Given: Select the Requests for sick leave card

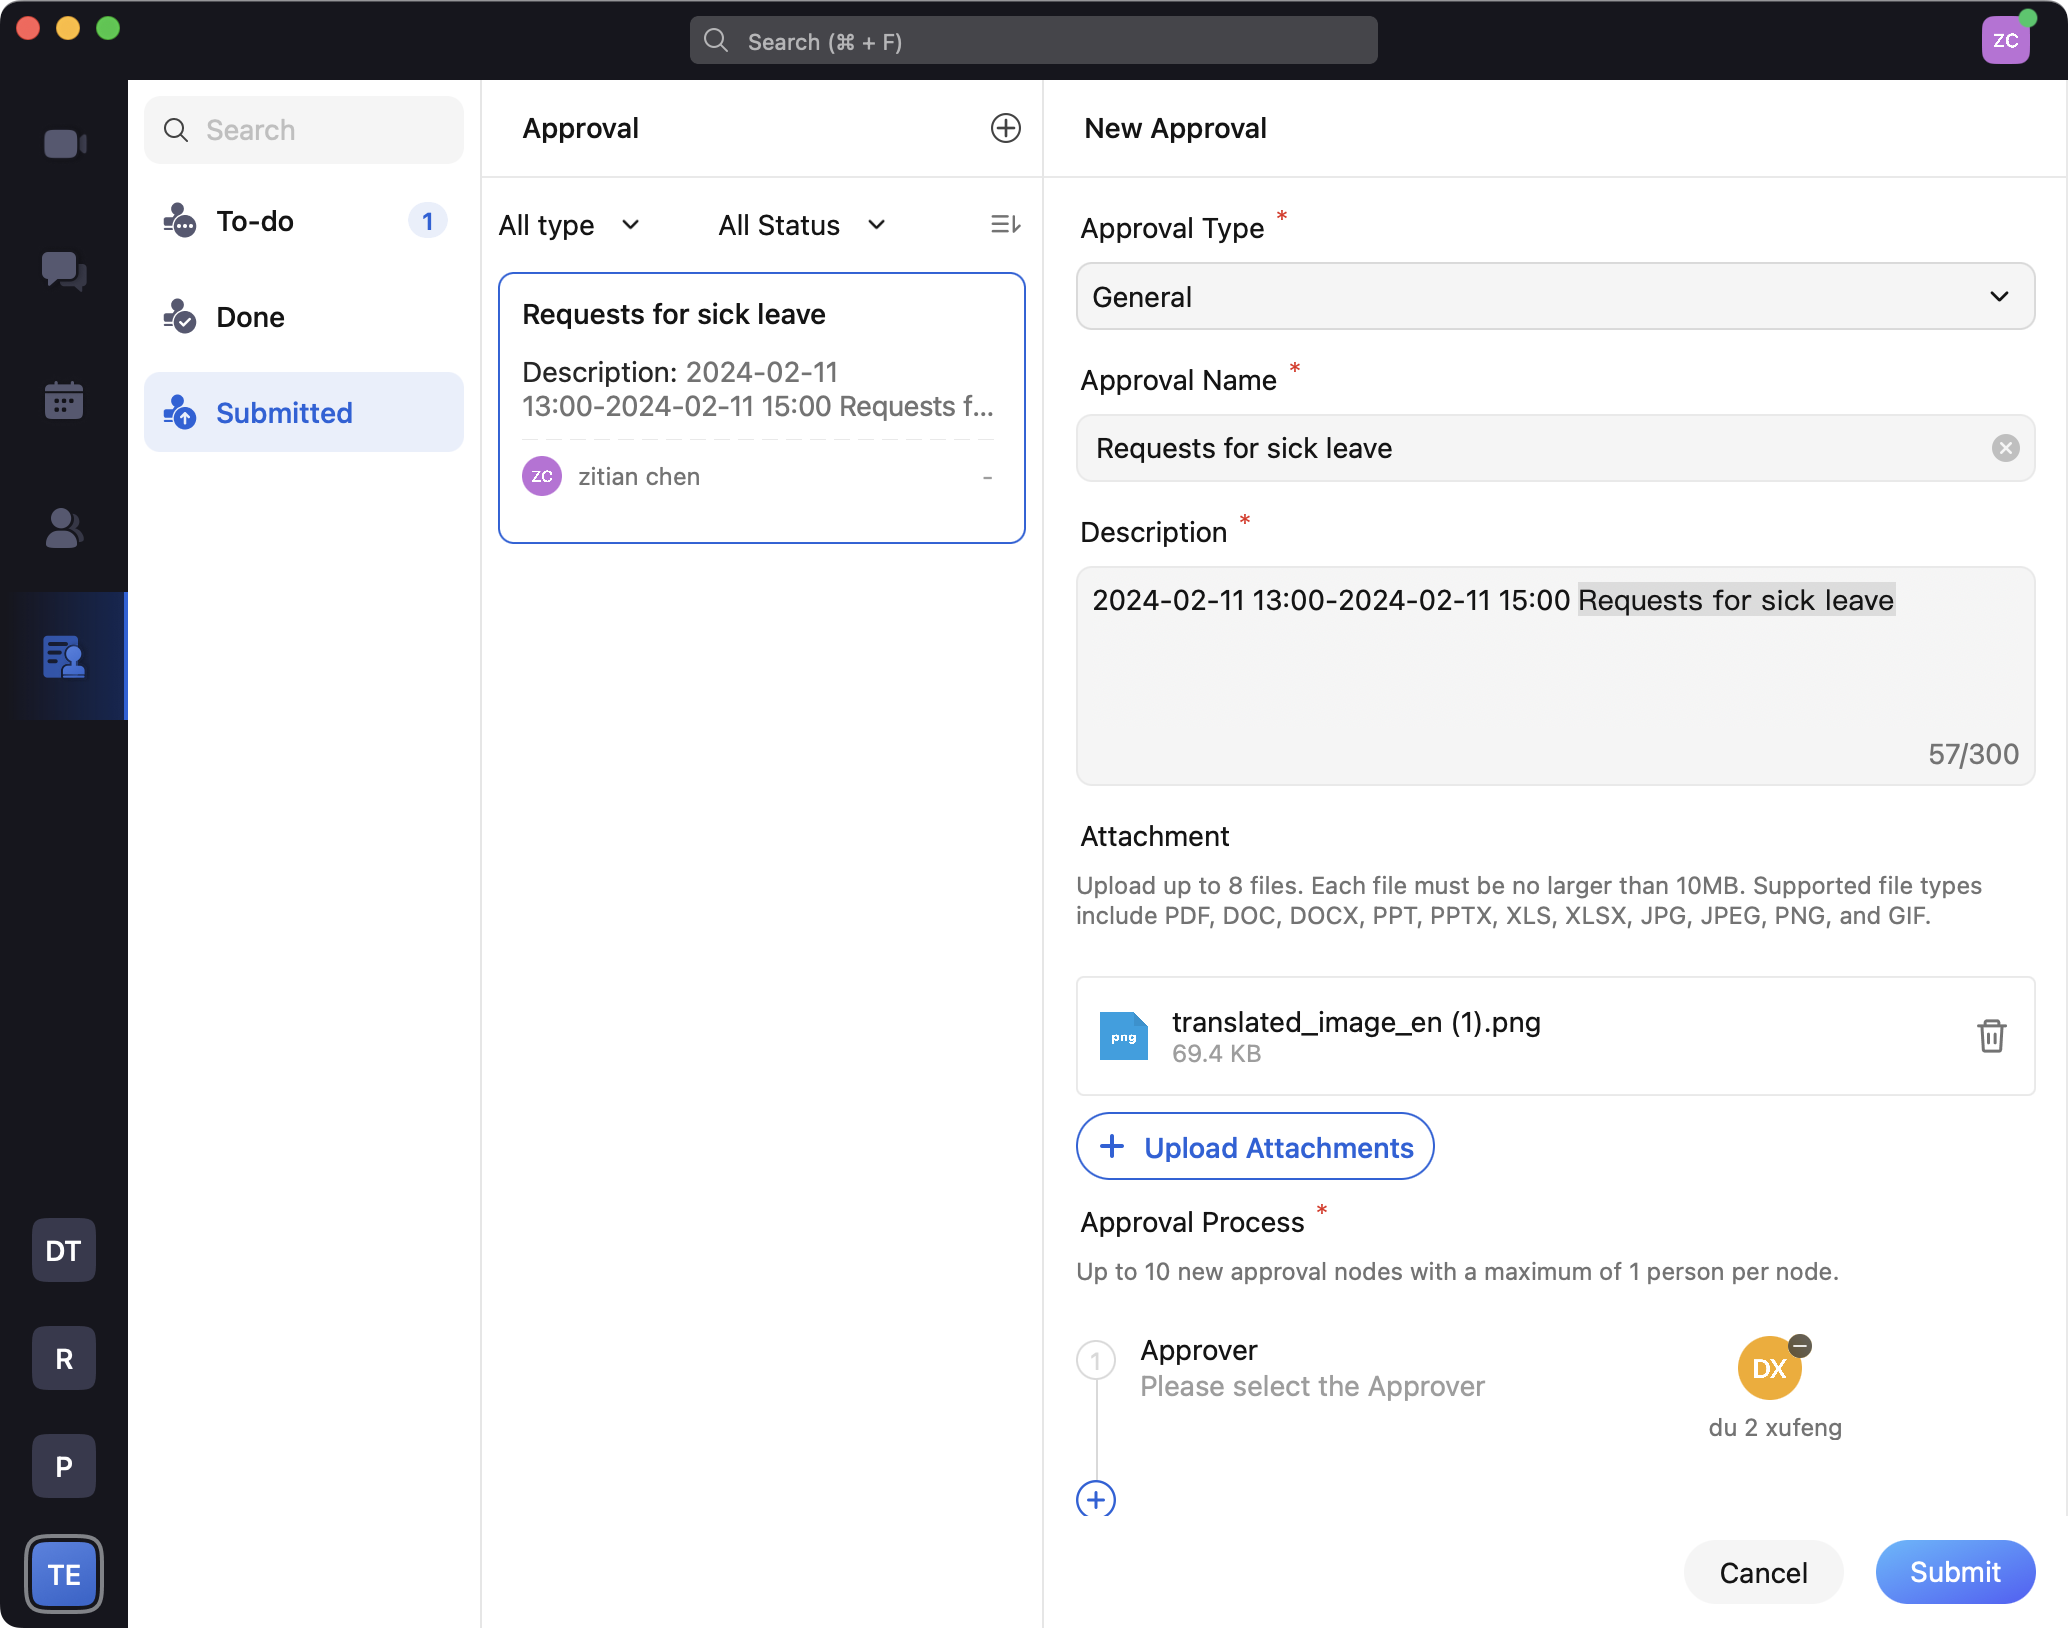Looking at the screenshot, I should click(762, 408).
